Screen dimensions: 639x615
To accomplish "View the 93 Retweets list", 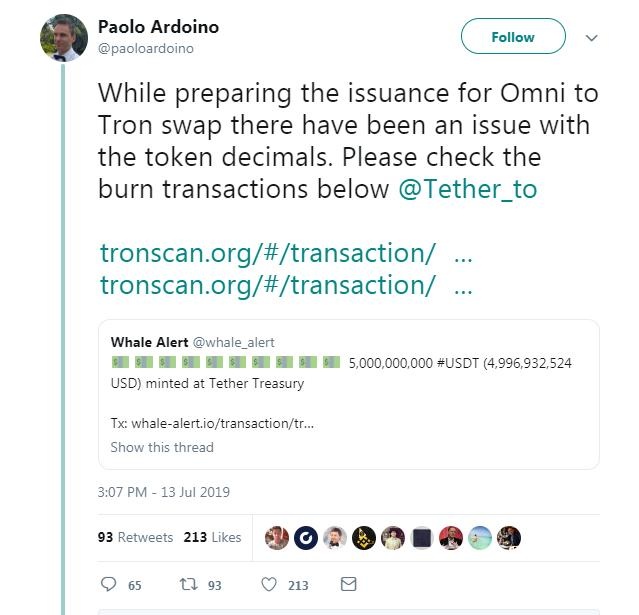I will [x=135, y=537].
